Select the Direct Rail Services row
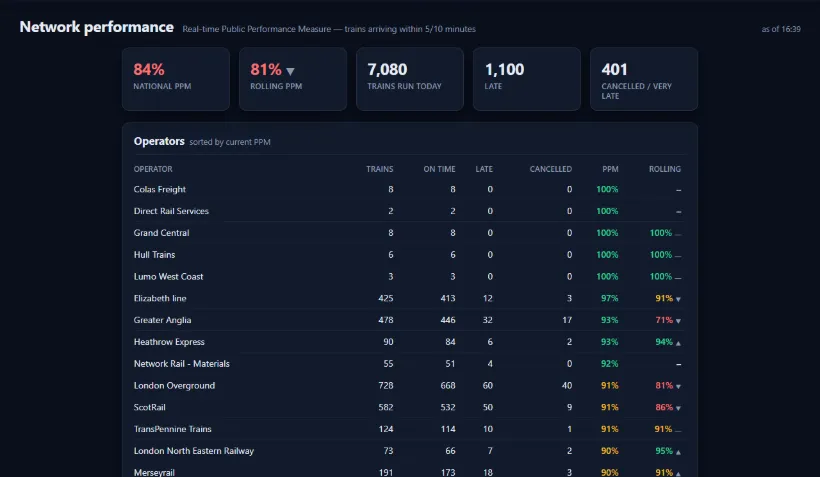 click(410, 211)
